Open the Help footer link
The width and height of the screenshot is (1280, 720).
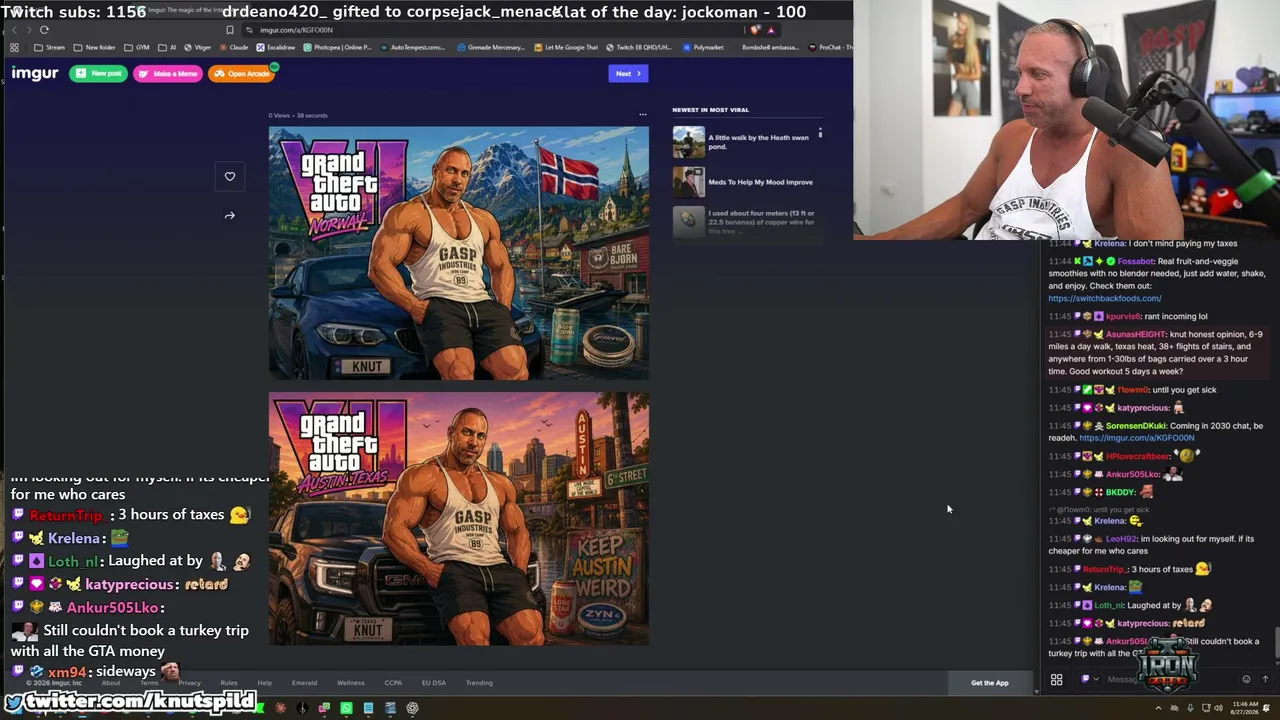point(264,683)
